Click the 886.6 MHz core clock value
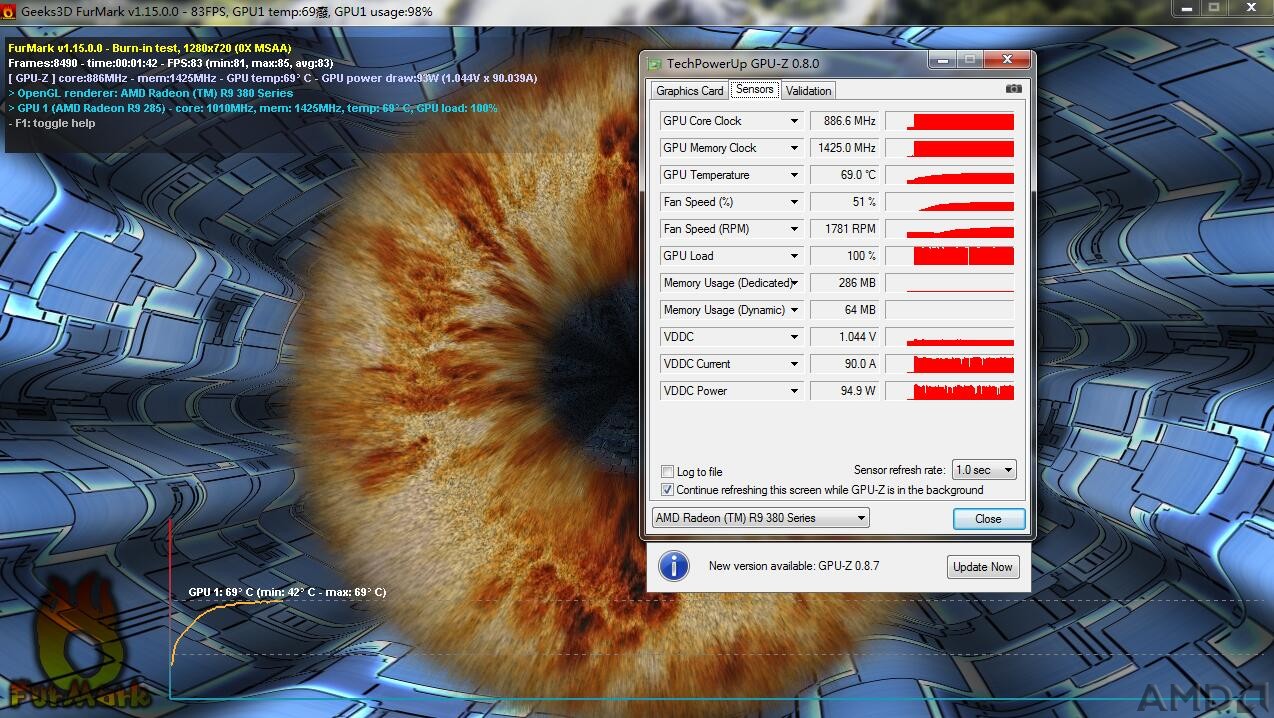The height and width of the screenshot is (718, 1274). click(845, 121)
